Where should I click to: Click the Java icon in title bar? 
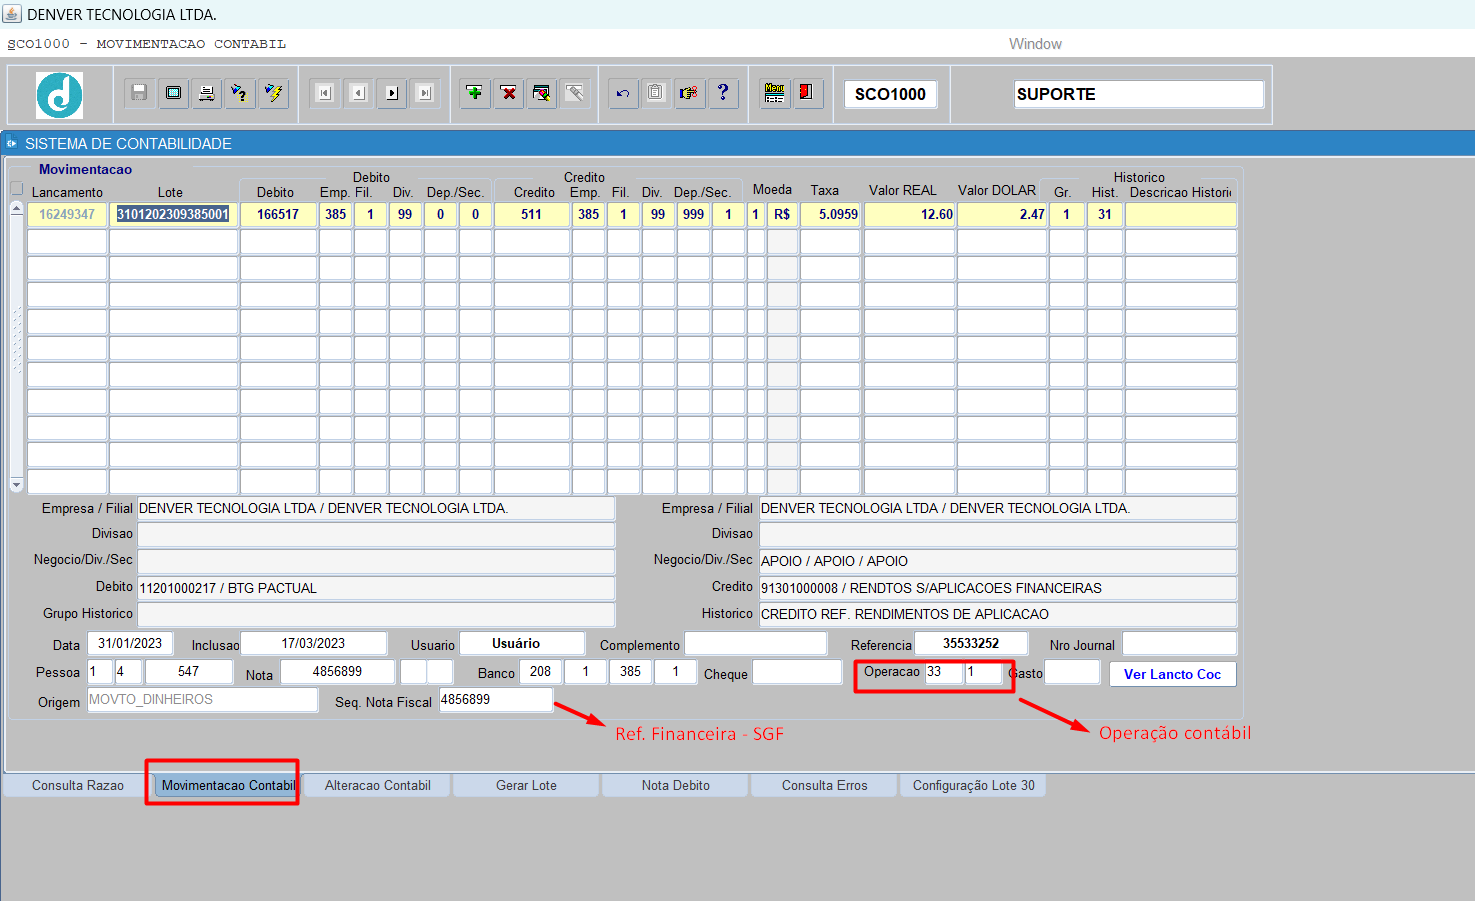[12, 14]
